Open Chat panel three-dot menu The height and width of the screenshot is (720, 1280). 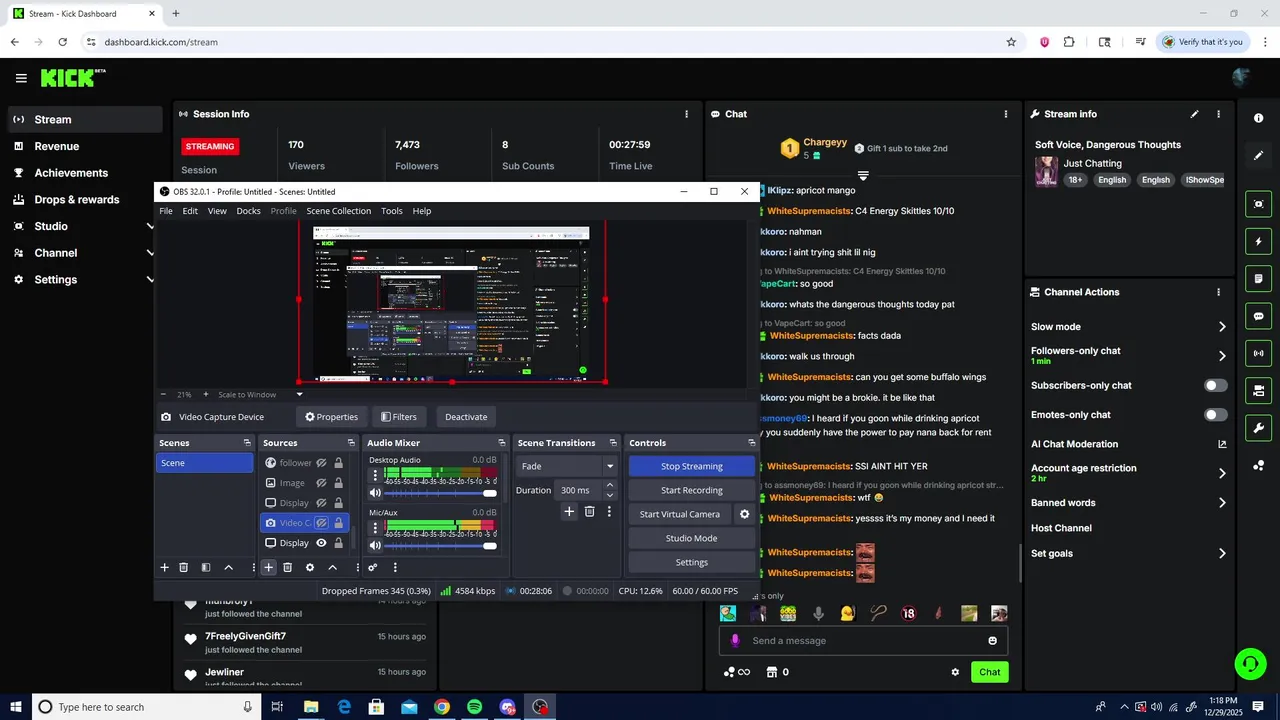point(1006,114)
